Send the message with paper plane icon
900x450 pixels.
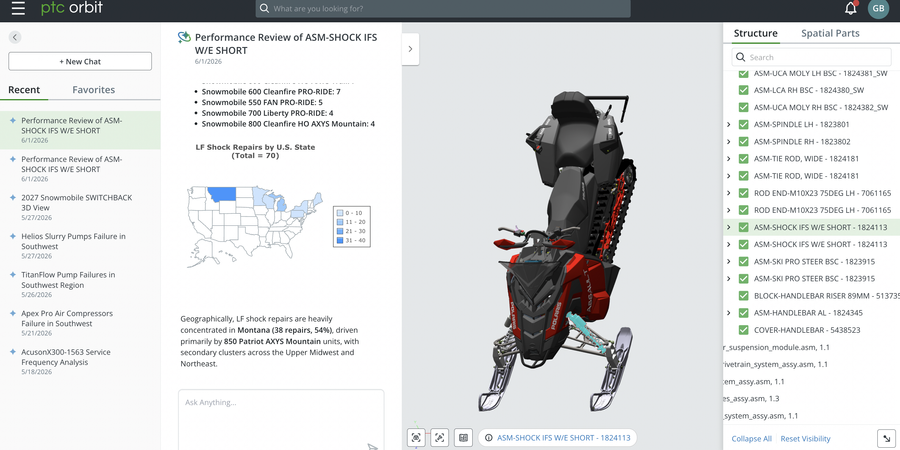[373, 446]
